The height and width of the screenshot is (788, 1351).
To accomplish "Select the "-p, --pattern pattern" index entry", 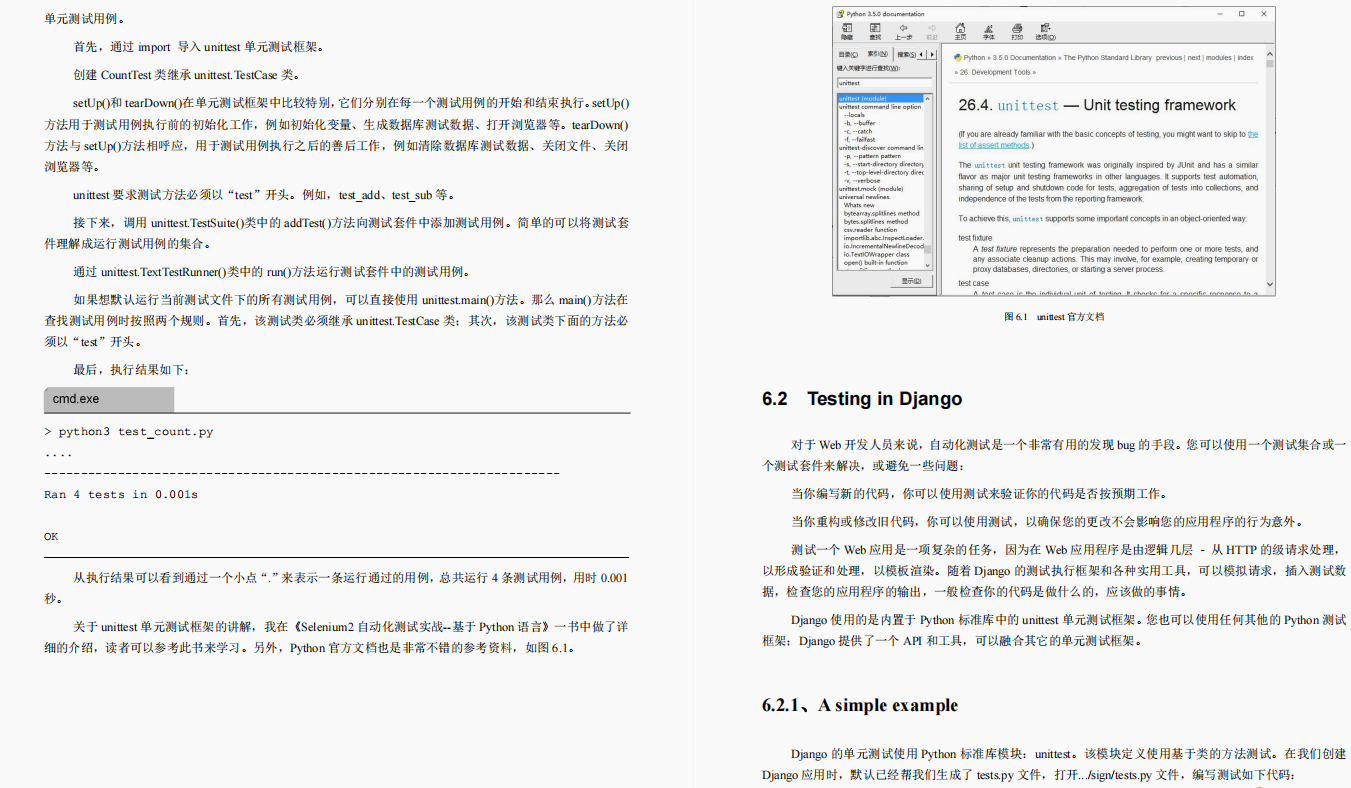I will 872,156.
